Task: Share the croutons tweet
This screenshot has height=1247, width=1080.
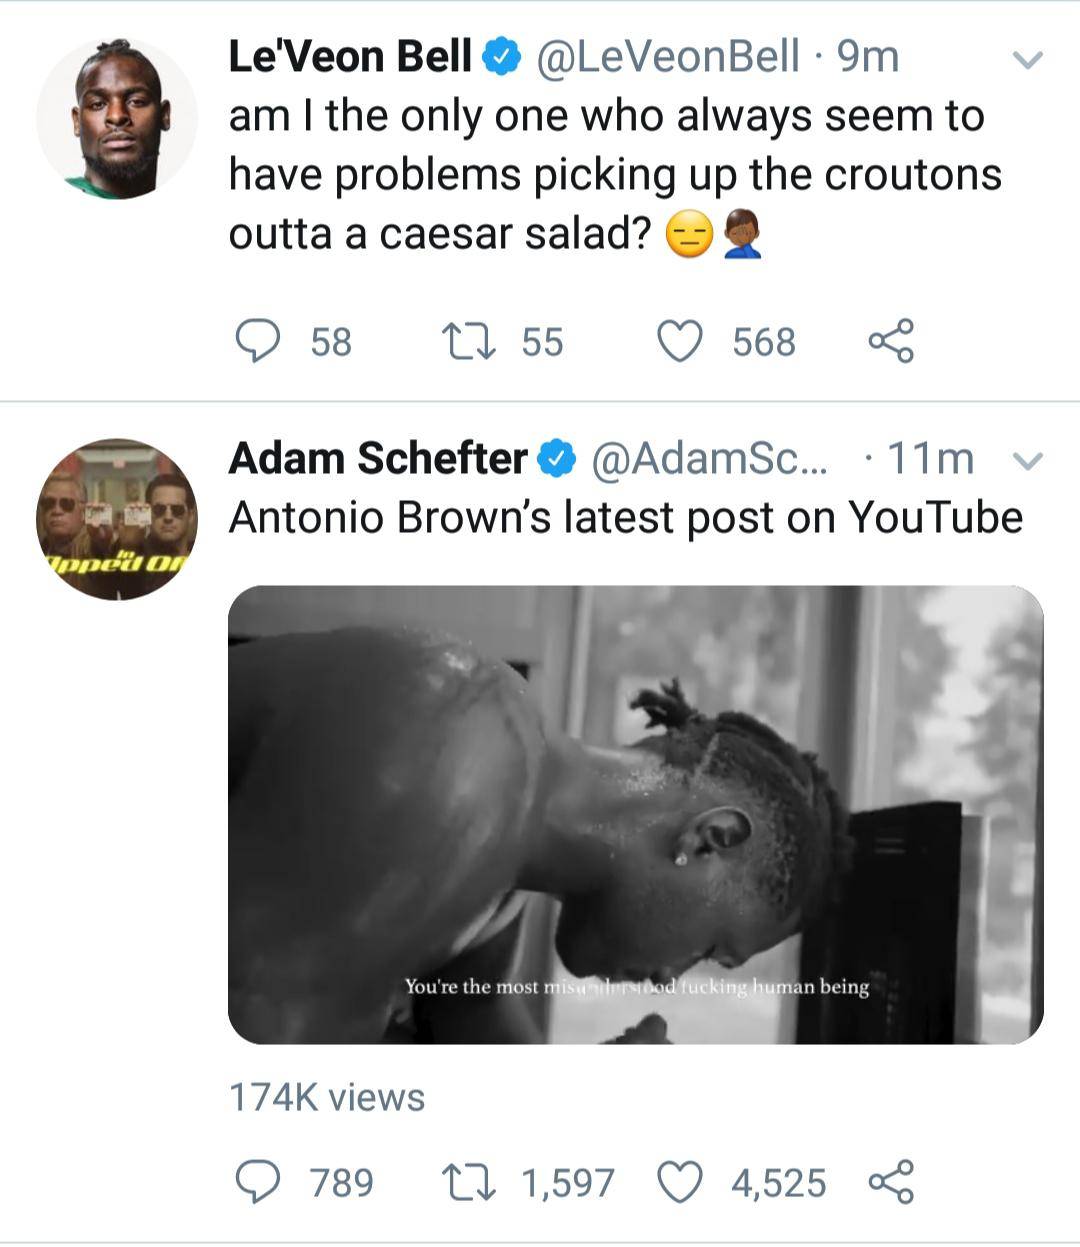Action: tap(890, 341)
